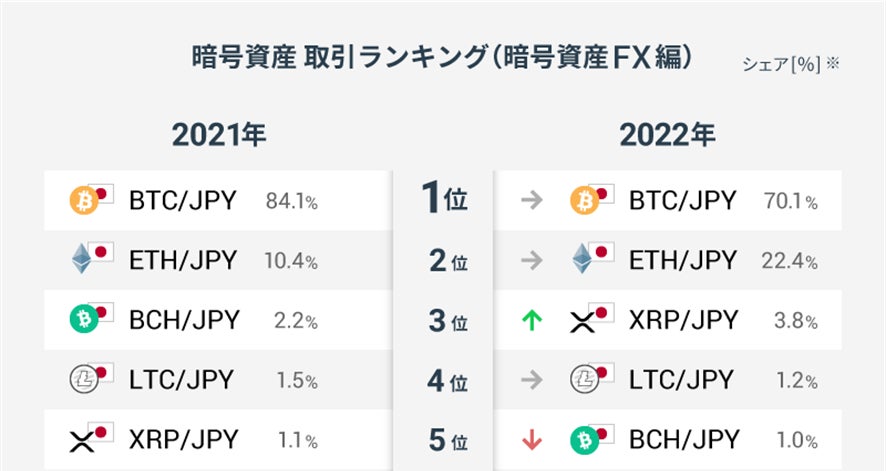The width and height of the screenshot is (886, 471).
Task: Click the 2021 LTC/JPY Litecoin icon
Action: tap(83, 380)
